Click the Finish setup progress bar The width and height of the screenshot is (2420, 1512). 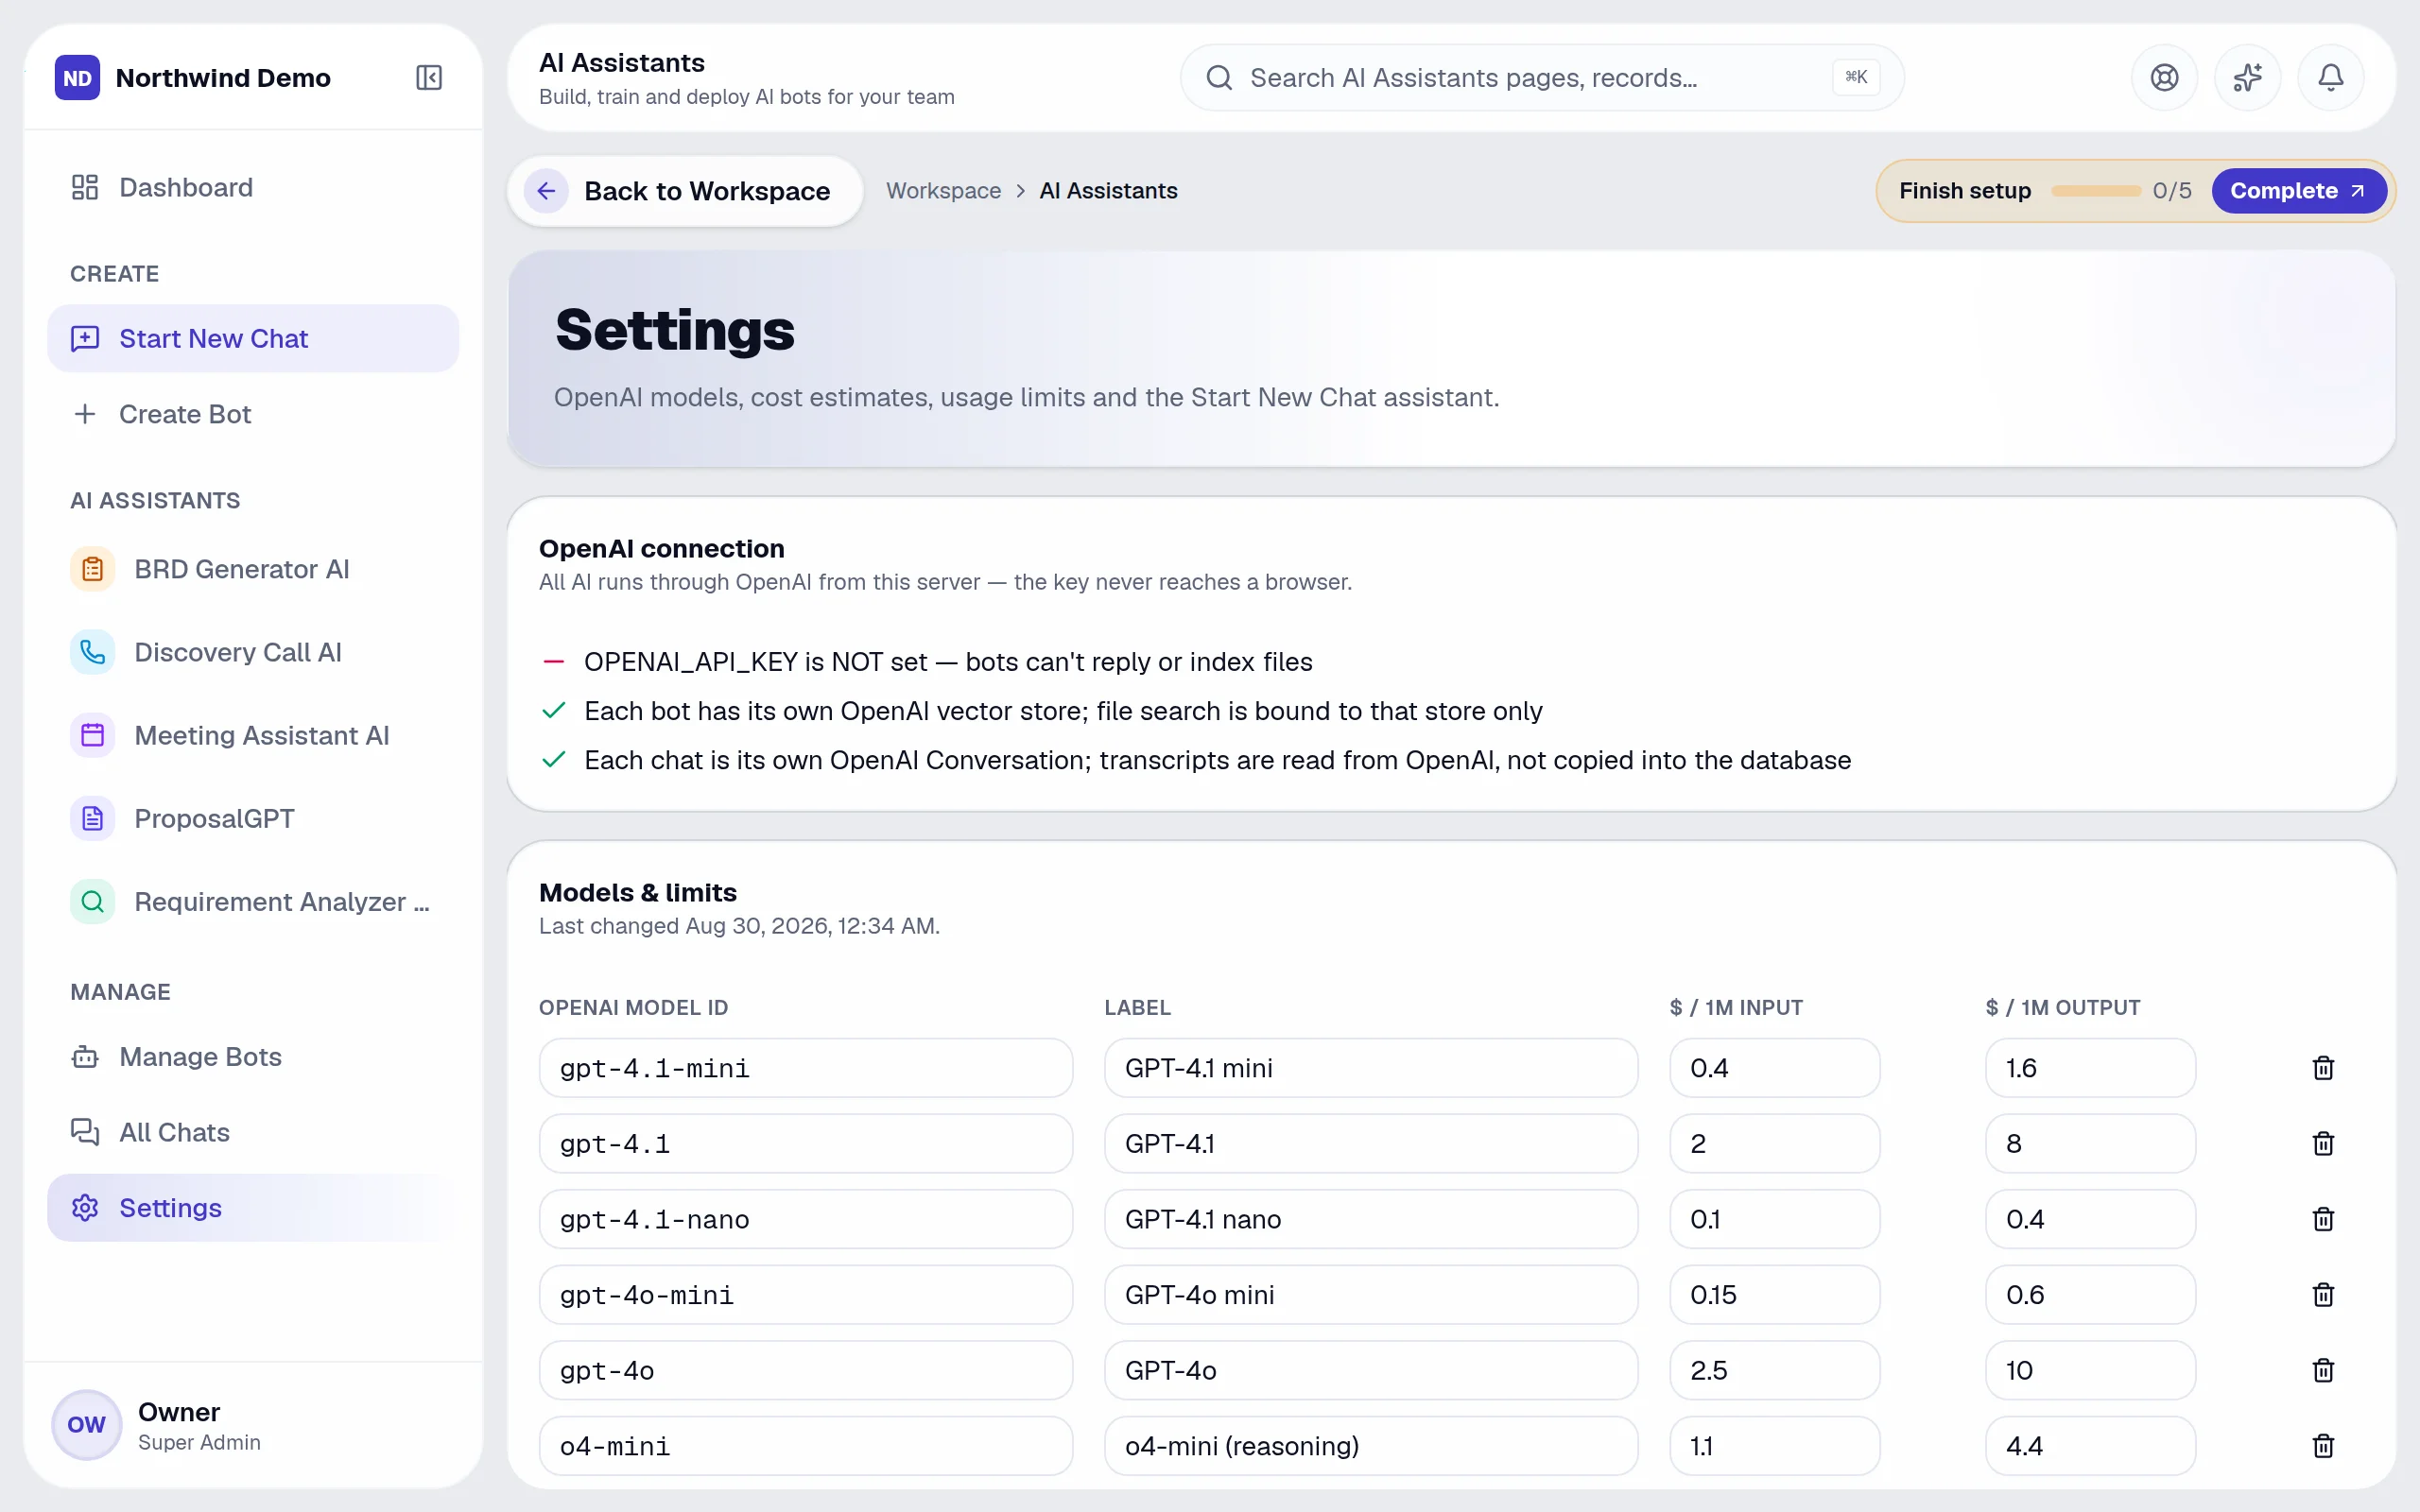(2095, 191)
